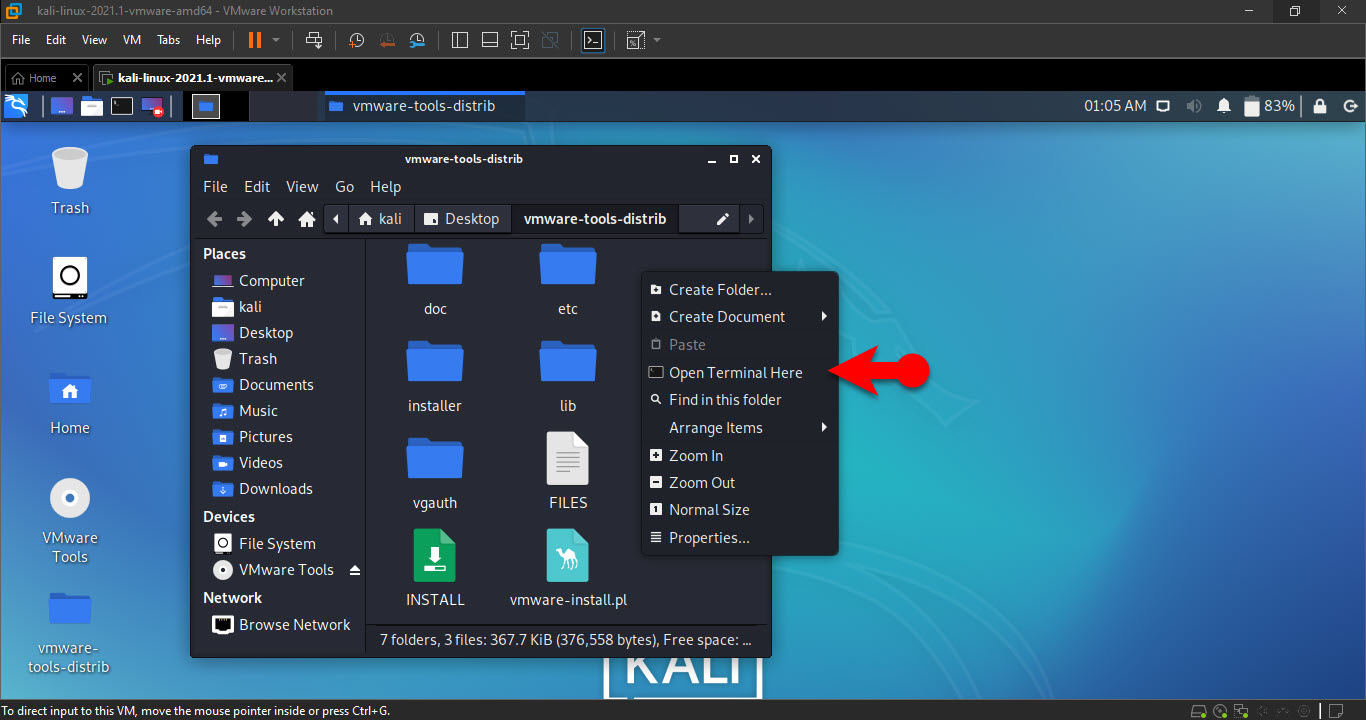Toggle the thumbnail bar view icon
The height and width of the screenshot is (720, 1366).
click(x=490, y=40)
